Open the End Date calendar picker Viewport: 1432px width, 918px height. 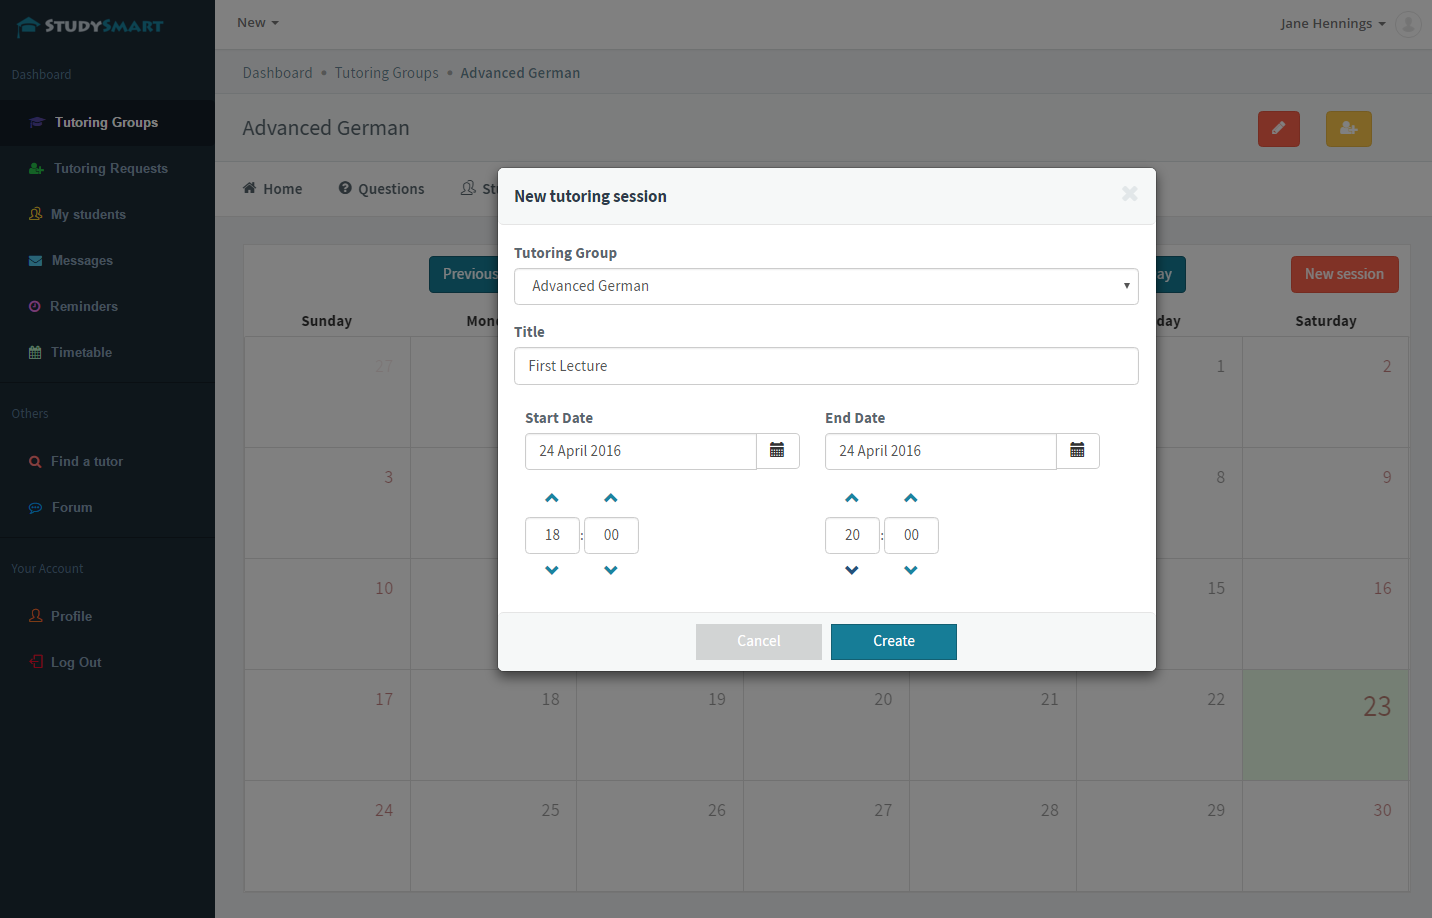tap(1077, 451)
